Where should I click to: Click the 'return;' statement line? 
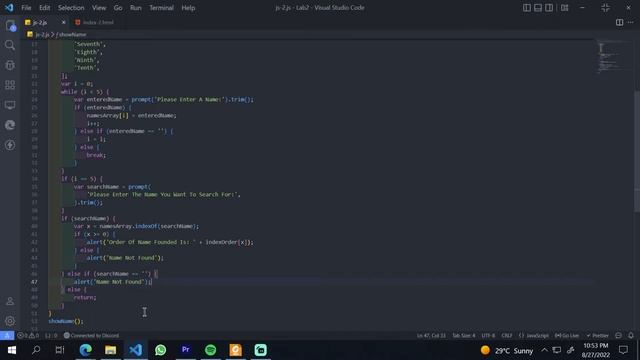85,298
